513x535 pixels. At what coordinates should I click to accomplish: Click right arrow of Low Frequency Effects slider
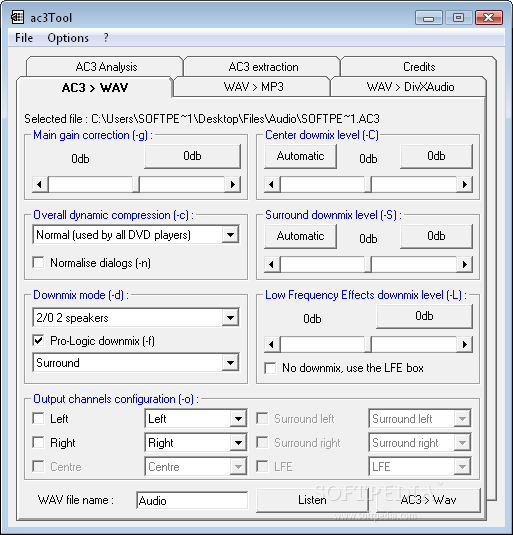tap(465, 344)
